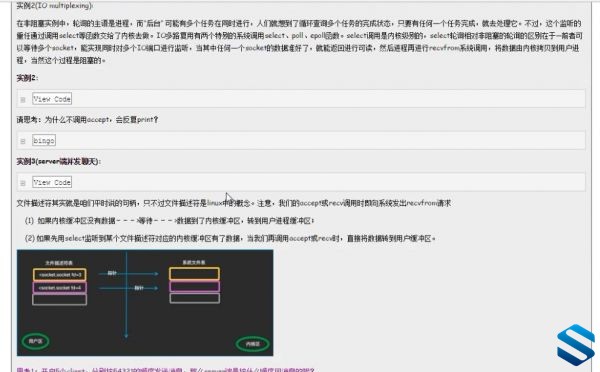The width and height of the screenshot is (600, 372).
Task: Click the 实例2(IO multiplexing) heading at top
Action: point(55,6)
